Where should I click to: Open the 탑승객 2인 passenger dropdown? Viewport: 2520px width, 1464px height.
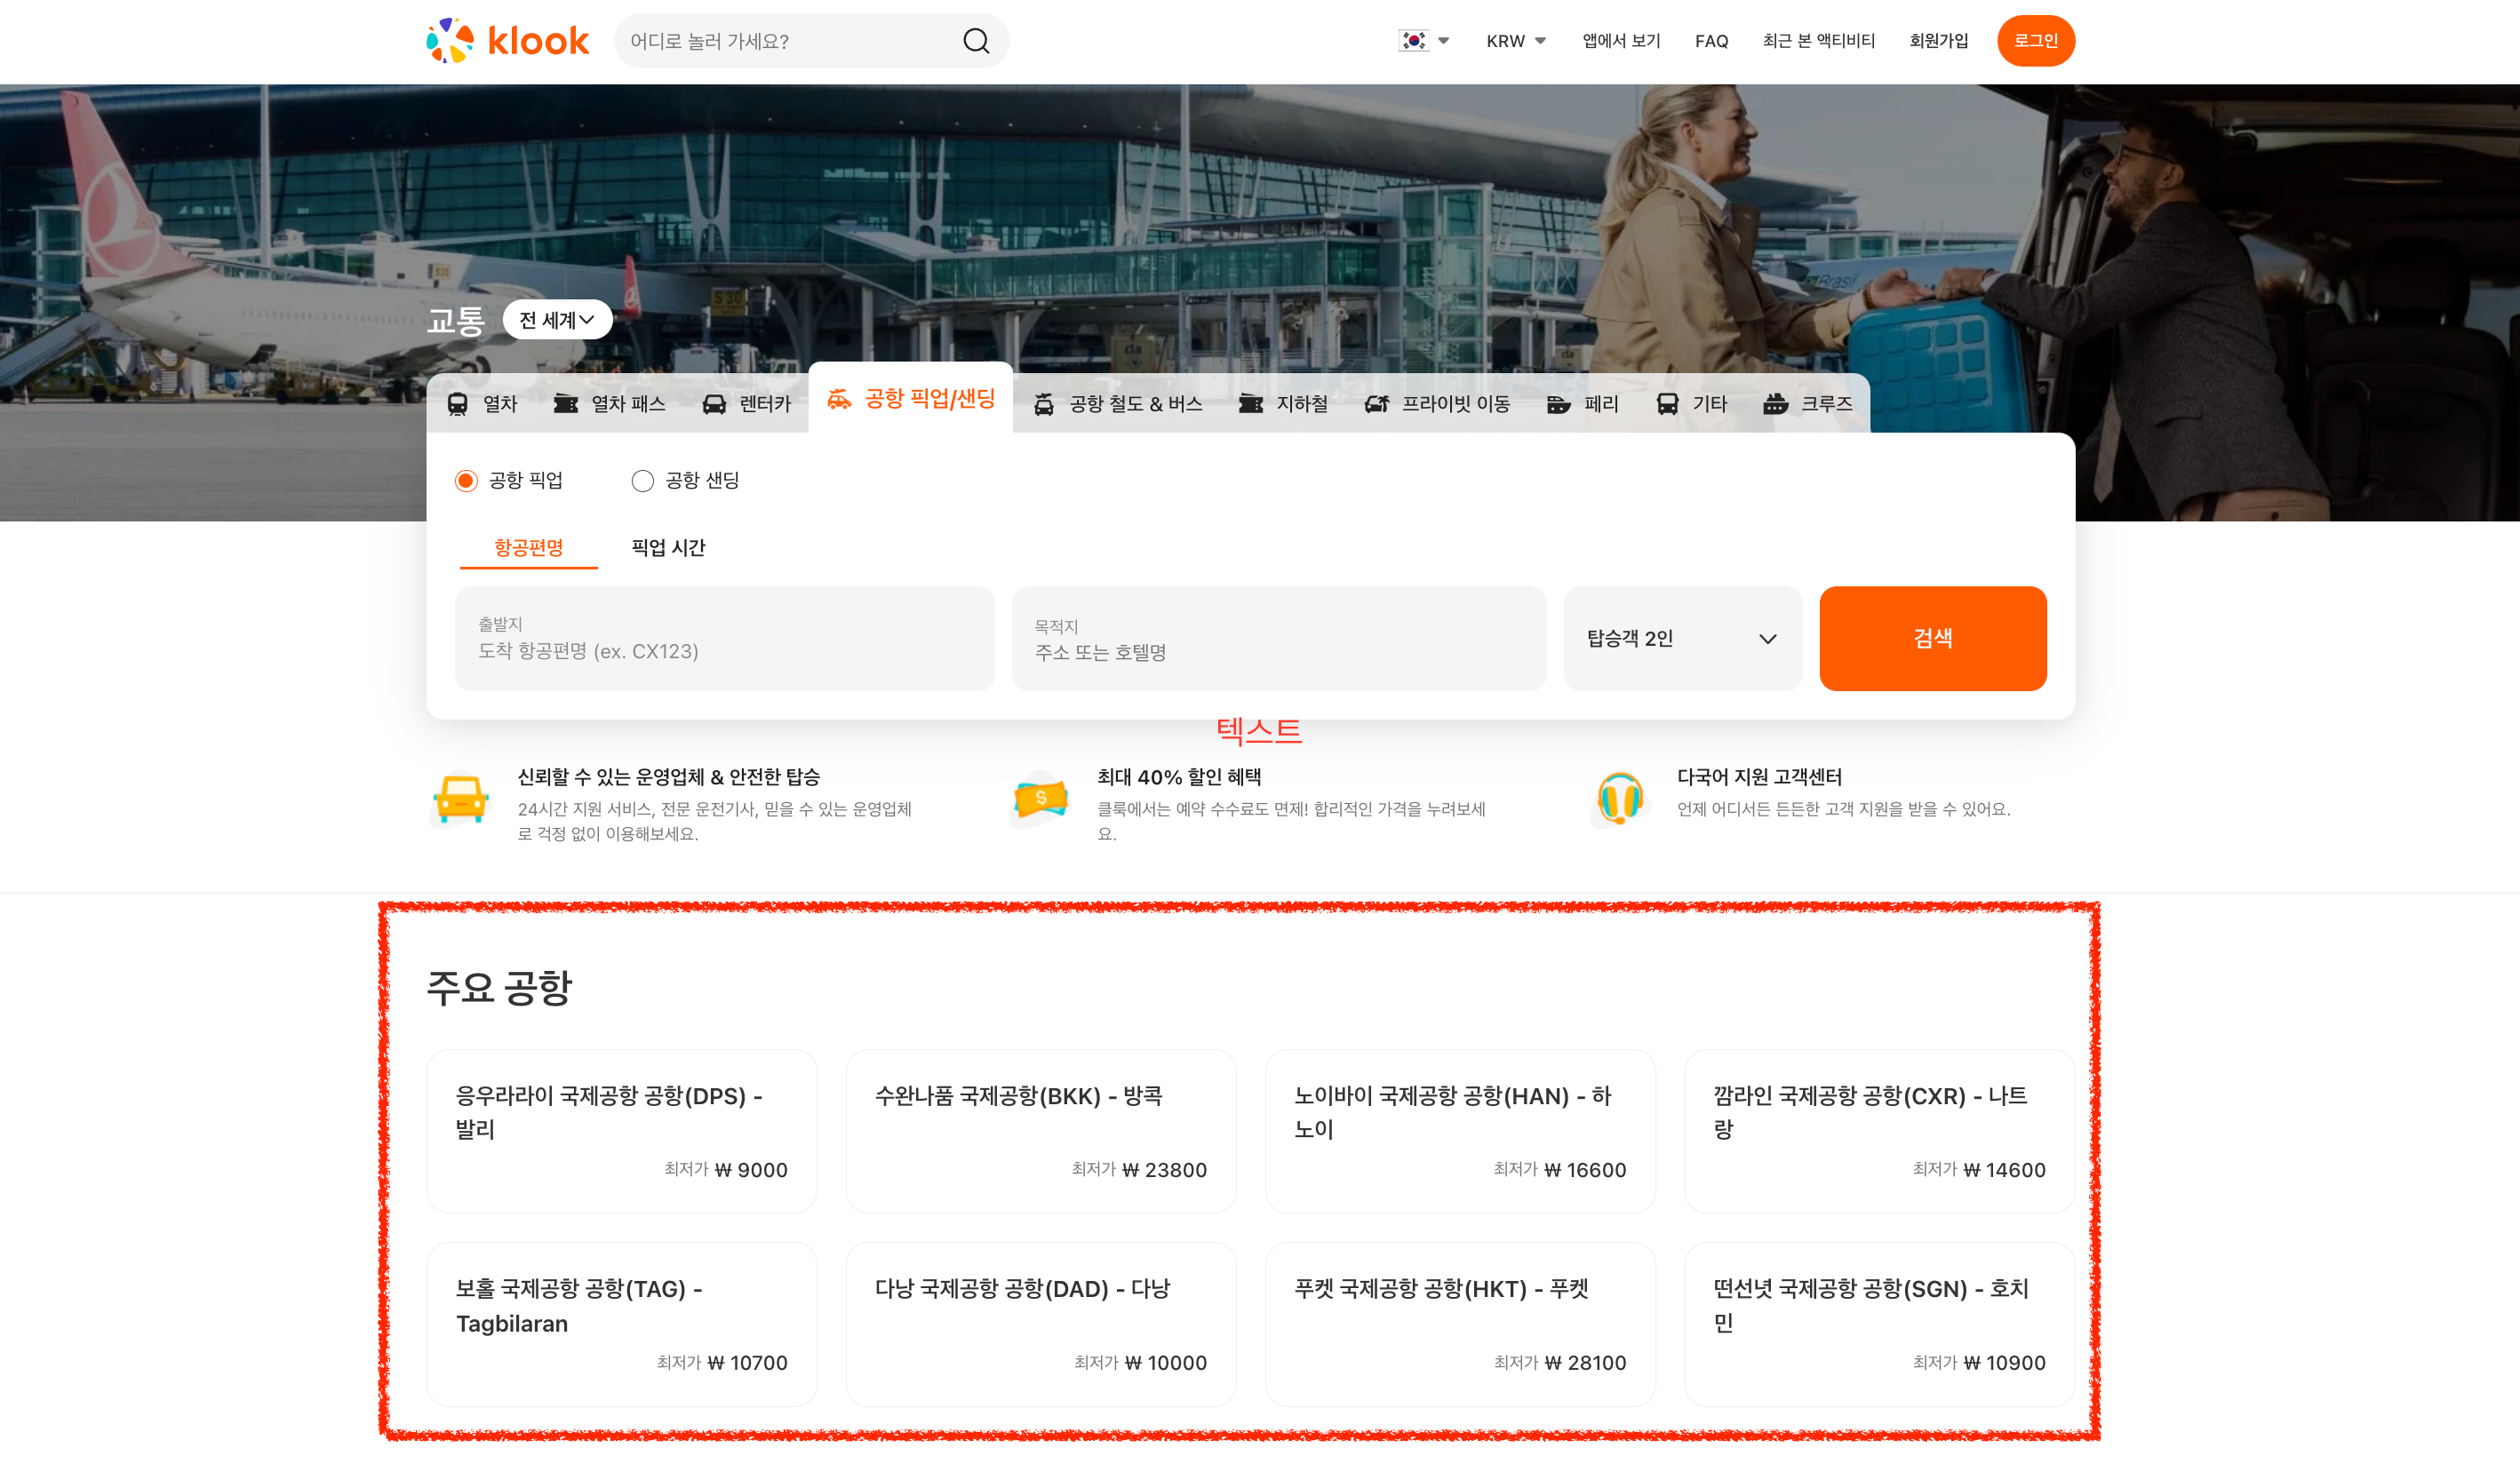(1683, 639)
